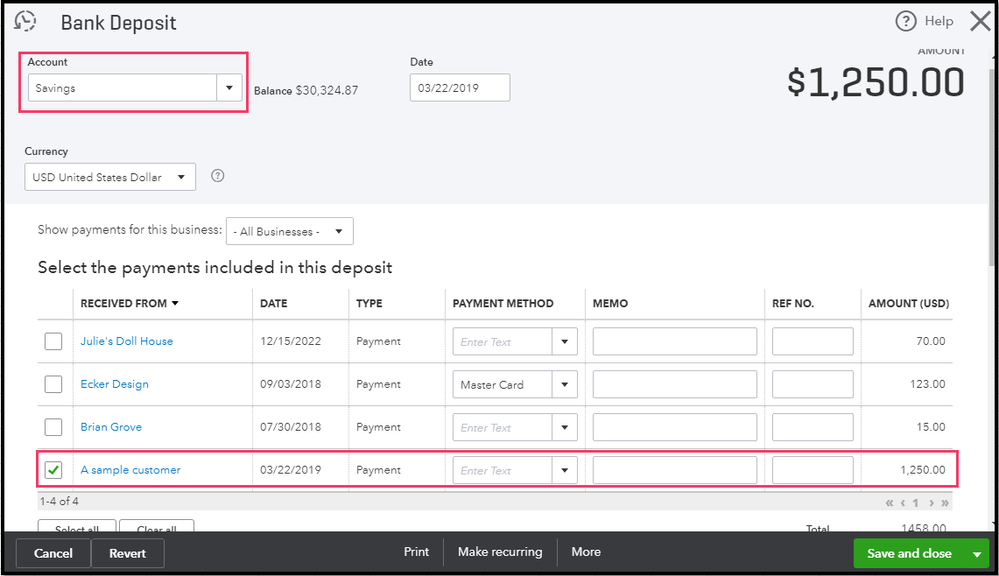
Task: Open the Ecker Design customer link
Action: [x=115, y=384]
